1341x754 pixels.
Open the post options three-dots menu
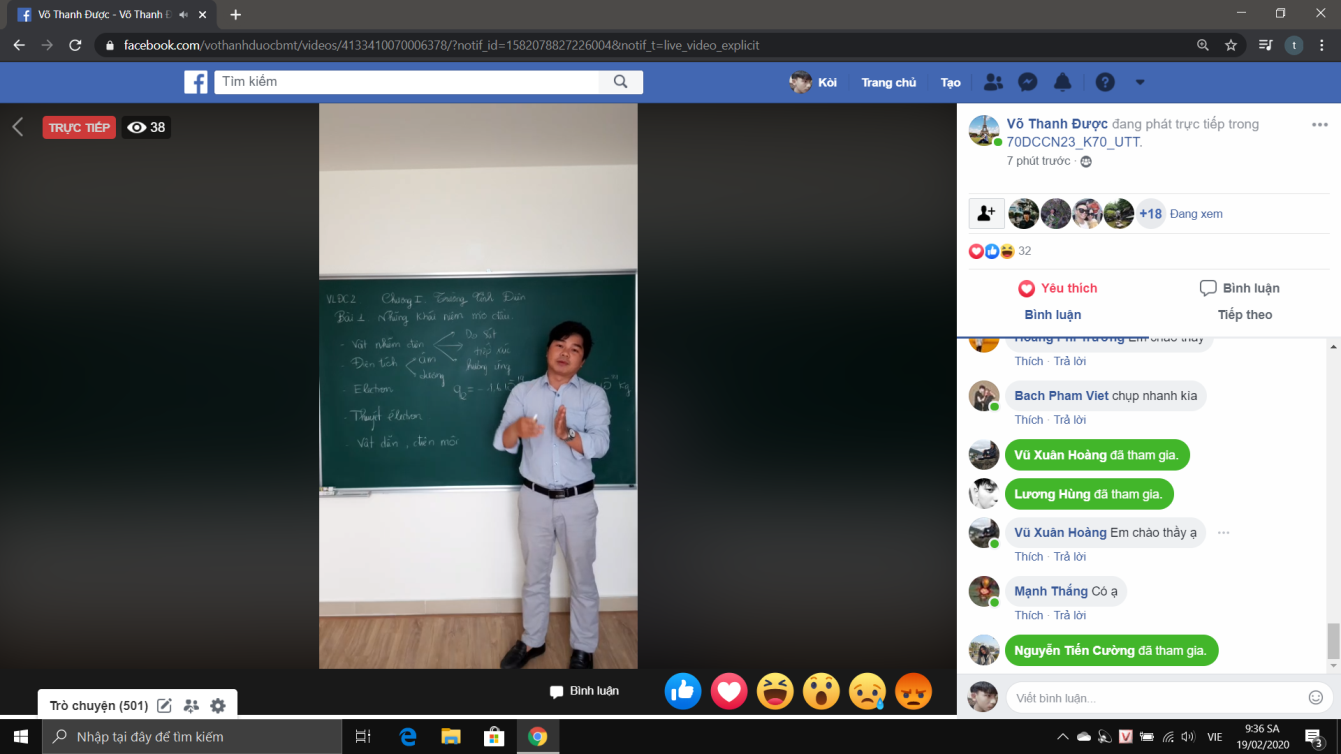(x=1319, y=125)
